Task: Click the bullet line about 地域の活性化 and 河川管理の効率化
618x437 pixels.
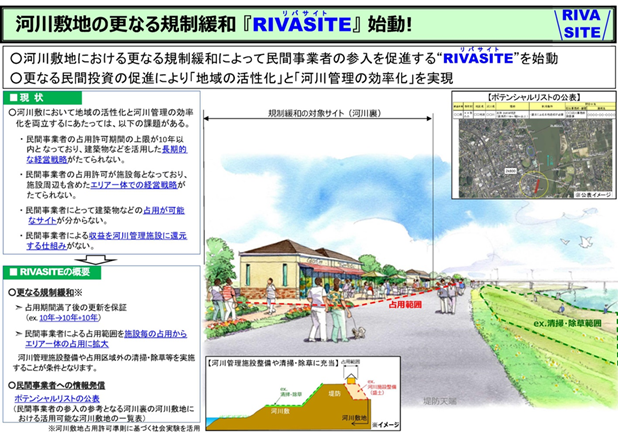Action: coord(232,78)
